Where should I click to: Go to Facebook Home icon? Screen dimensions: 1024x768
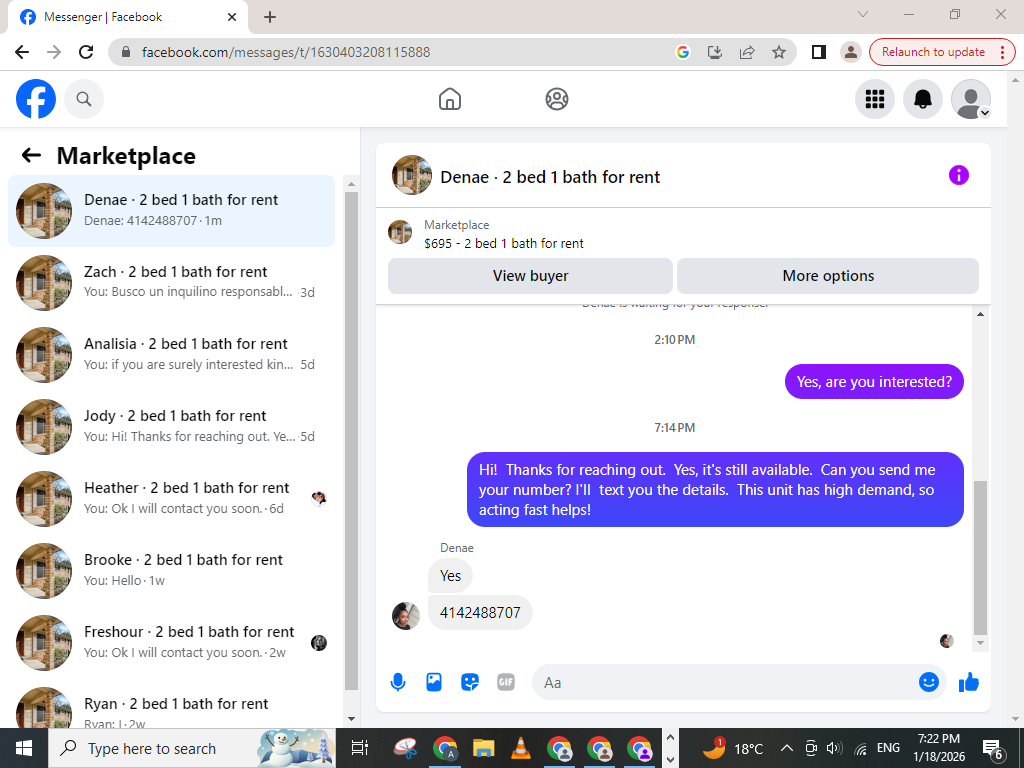click(x=450, y=99)
